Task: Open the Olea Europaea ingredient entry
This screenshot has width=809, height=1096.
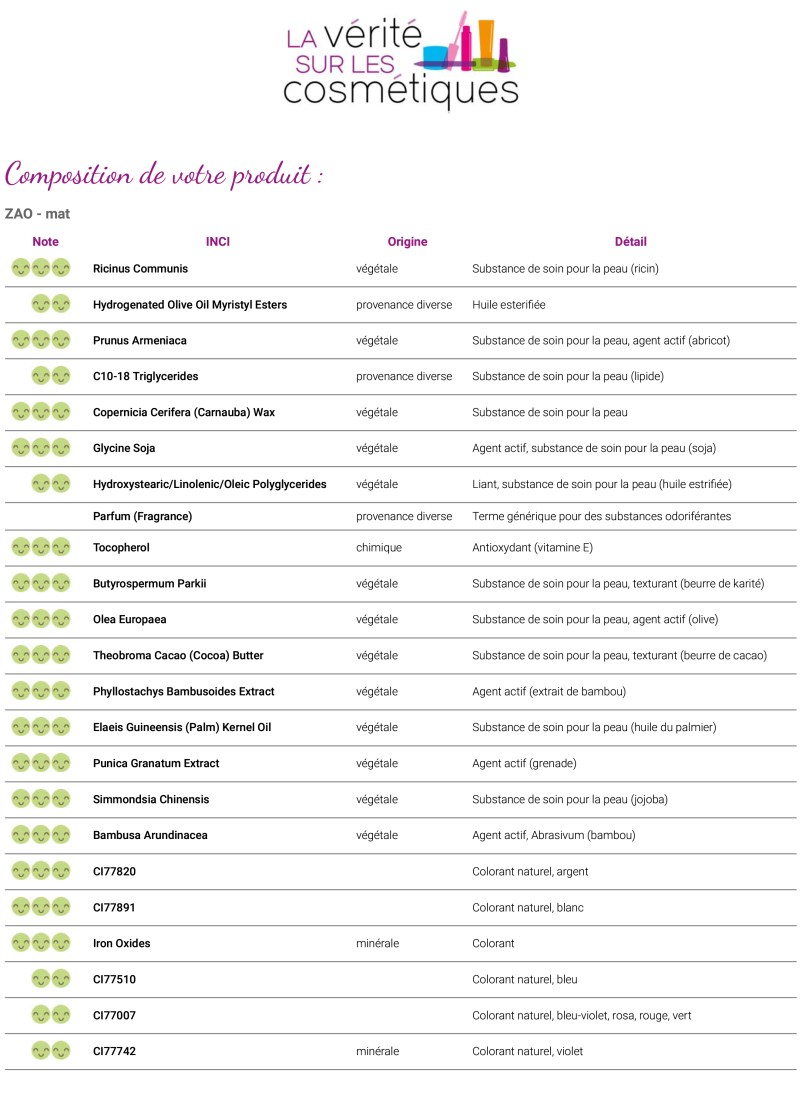Action: 129,619
